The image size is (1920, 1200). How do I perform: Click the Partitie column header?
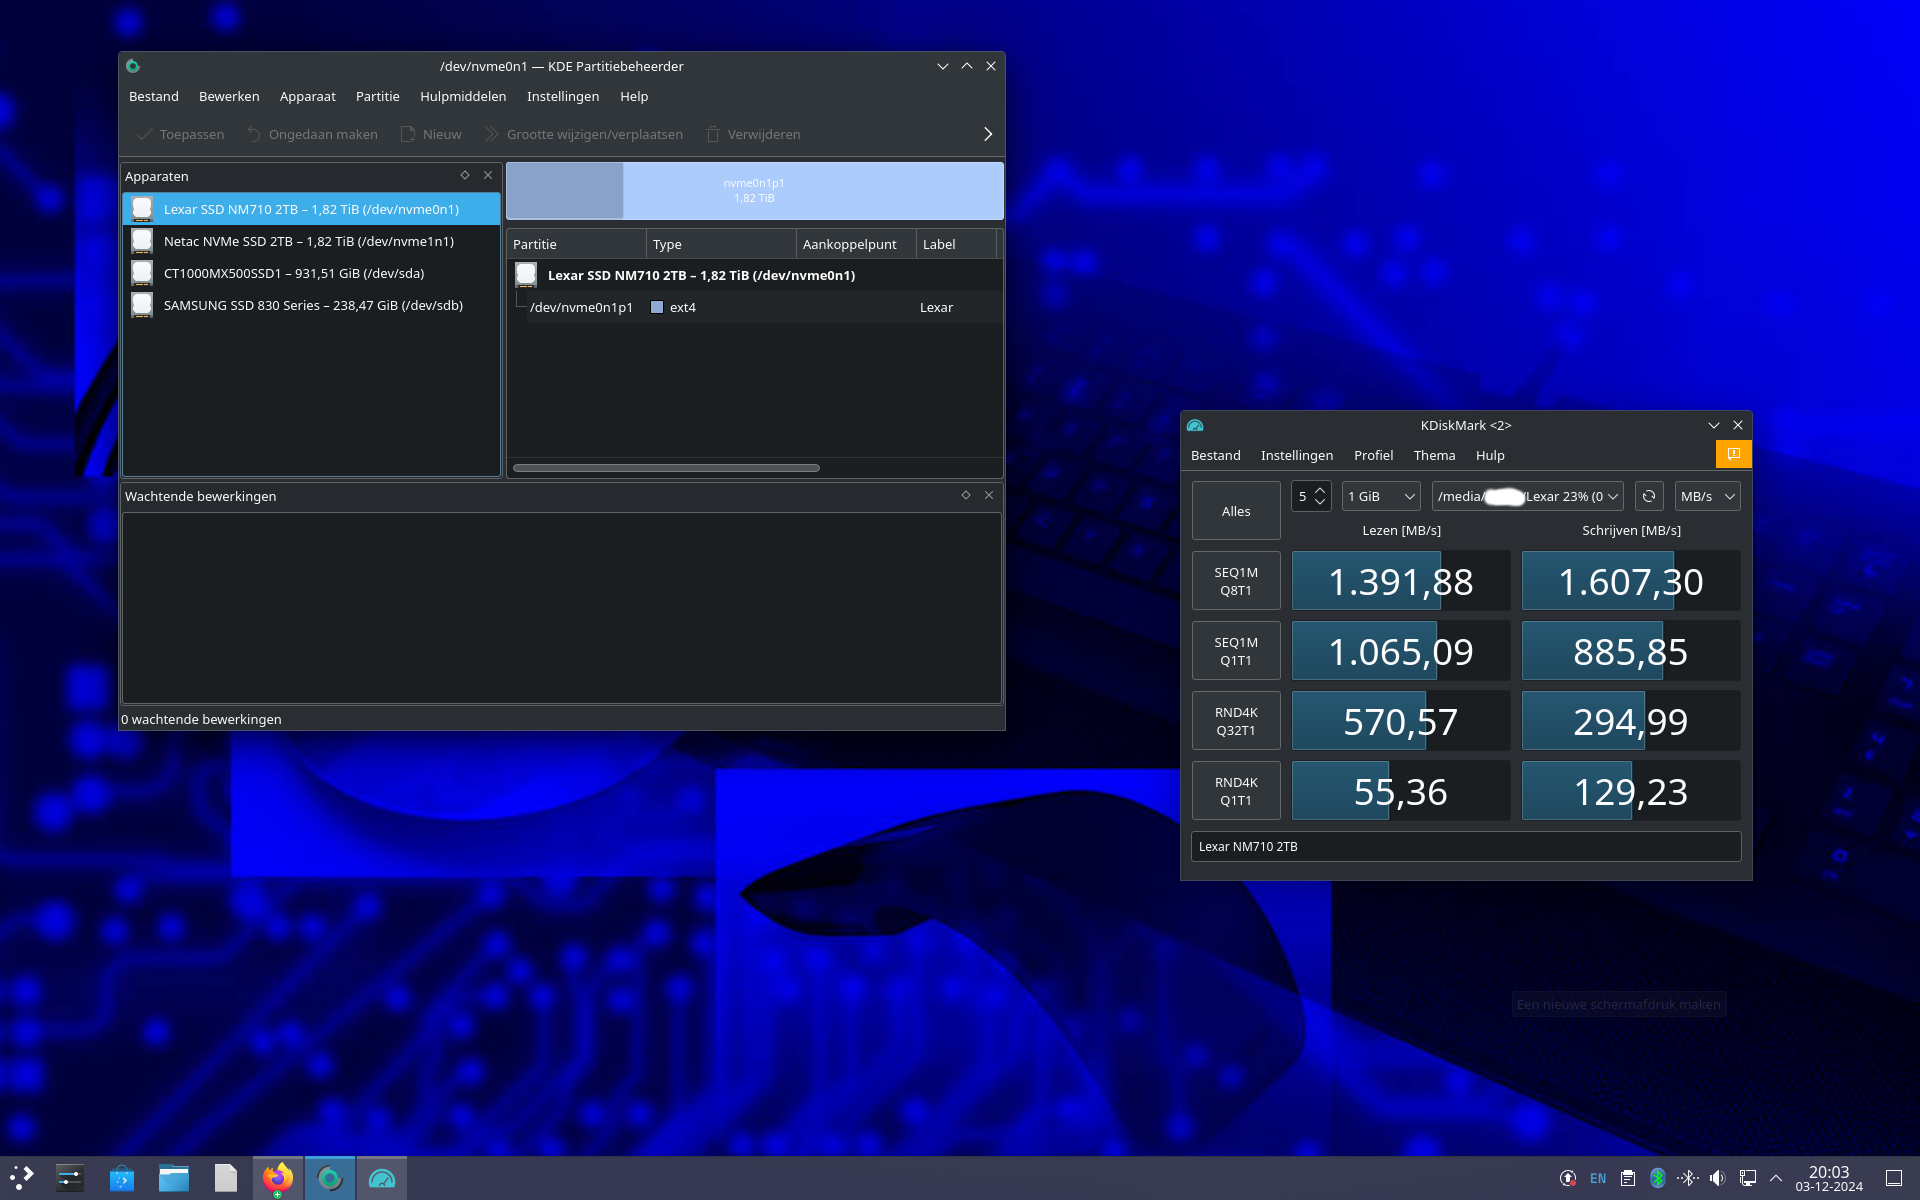tap(576, 244)
